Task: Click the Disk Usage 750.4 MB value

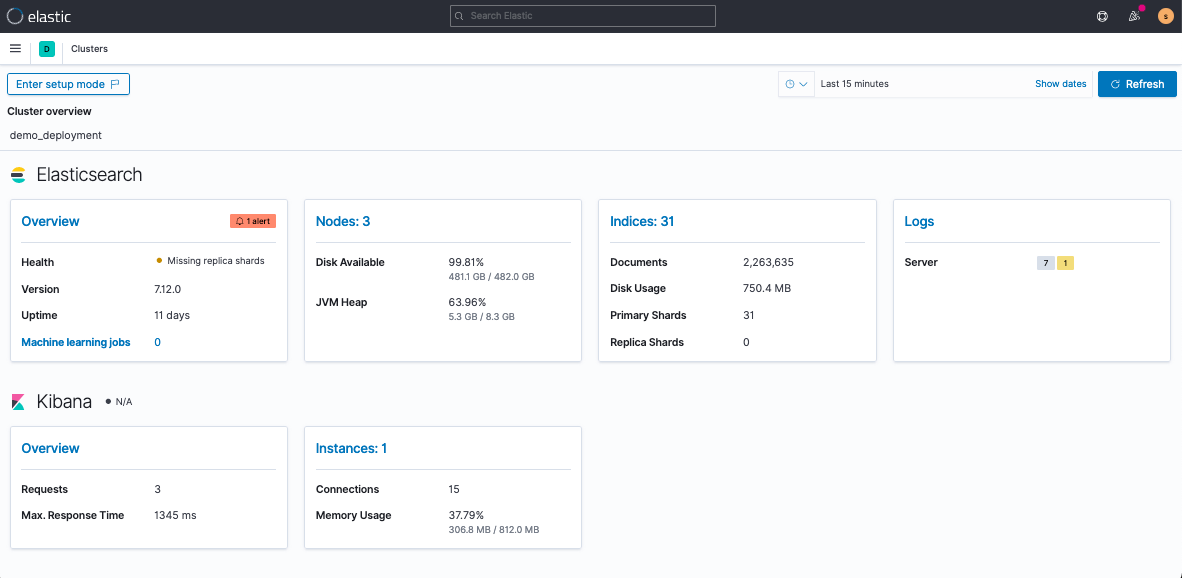Action: pos(767,288)
